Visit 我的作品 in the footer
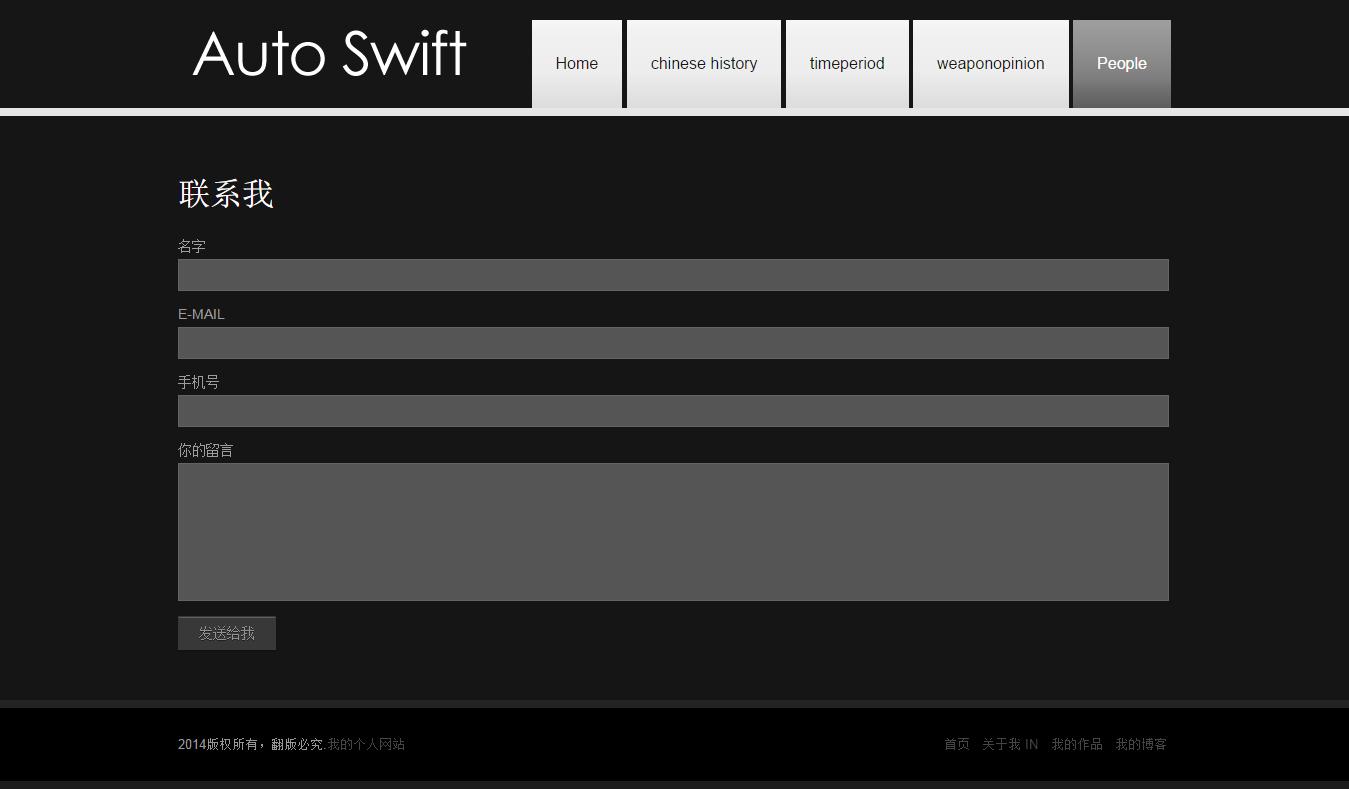Viewport: 1349px width, 789px height. (x=1076, y=744)
